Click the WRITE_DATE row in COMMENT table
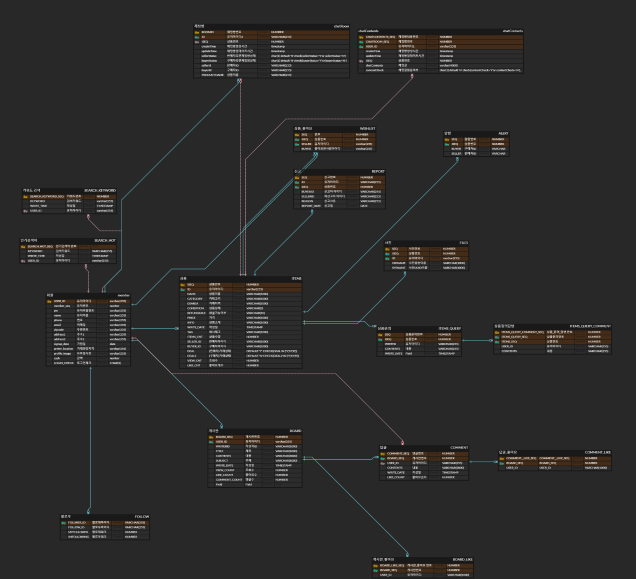The width and height of the screenshot is (636, 579). [x=424, y=473]
